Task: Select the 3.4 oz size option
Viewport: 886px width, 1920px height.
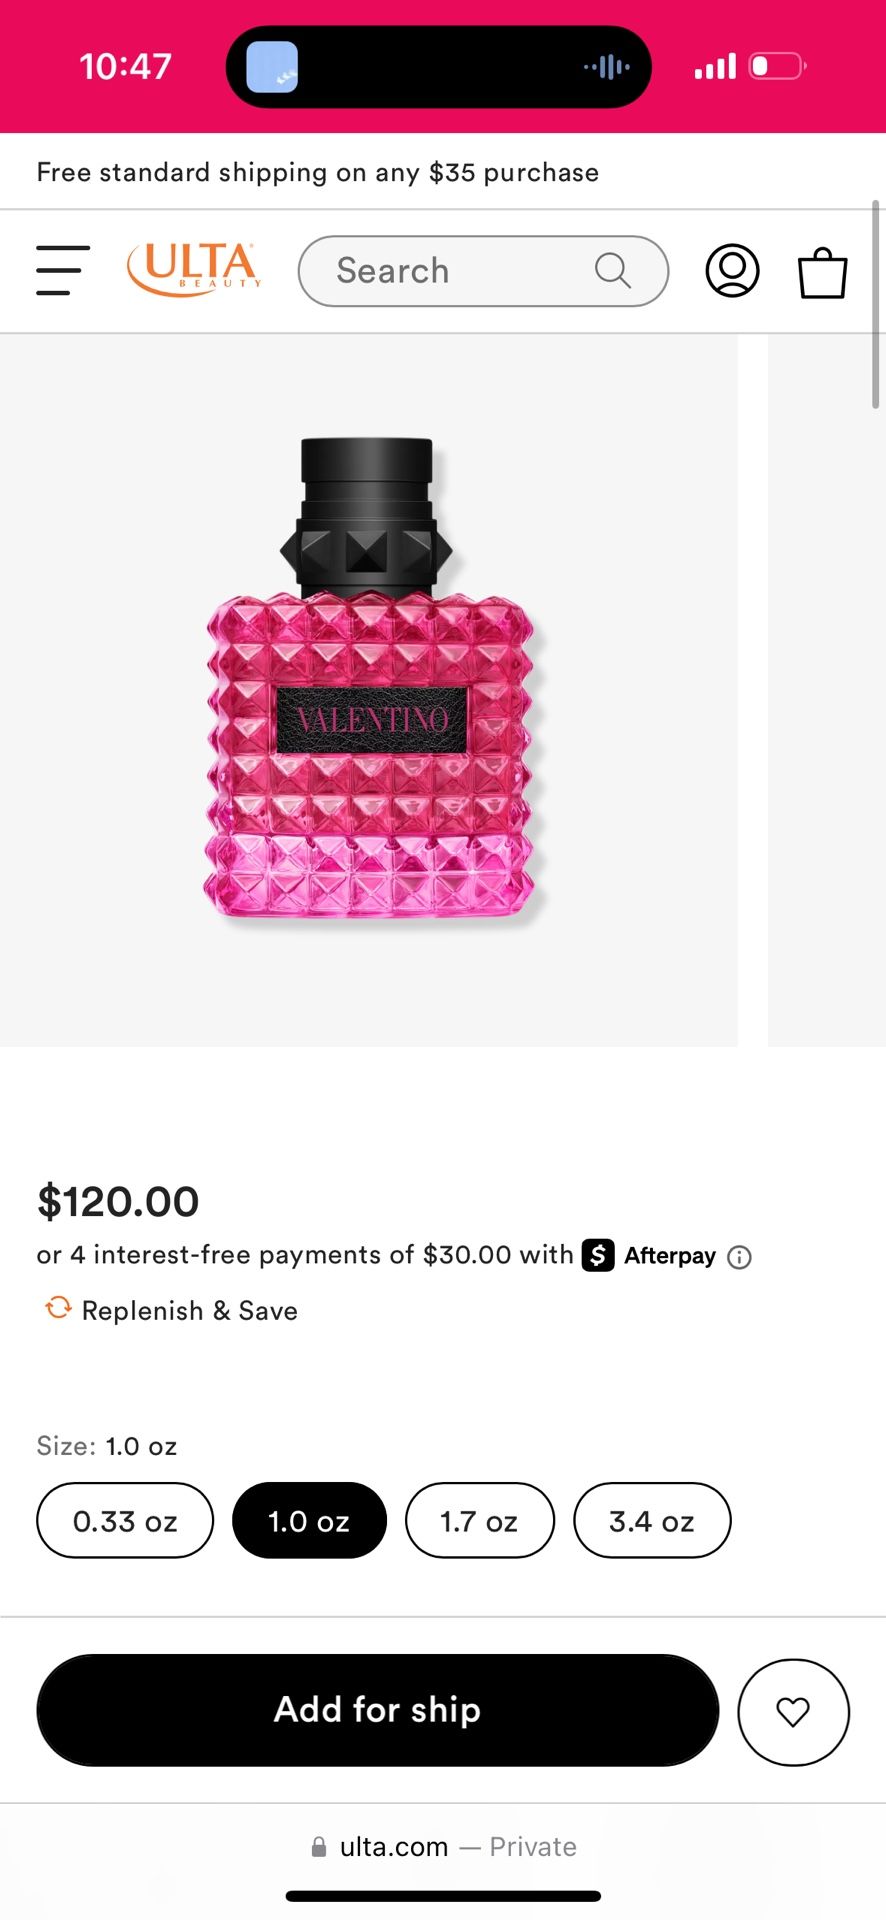Action: pos(652,1520)
